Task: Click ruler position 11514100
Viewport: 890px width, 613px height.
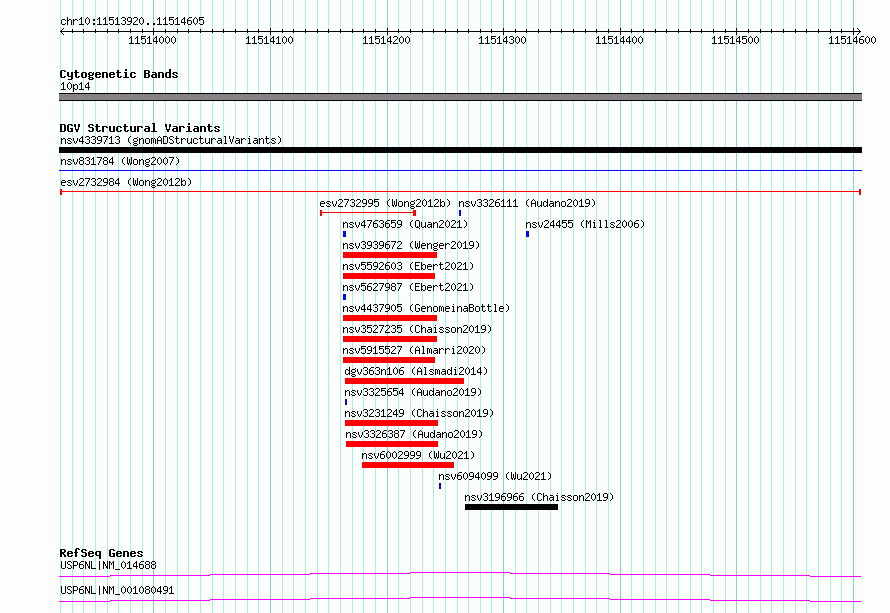Action: click(269, 40)
